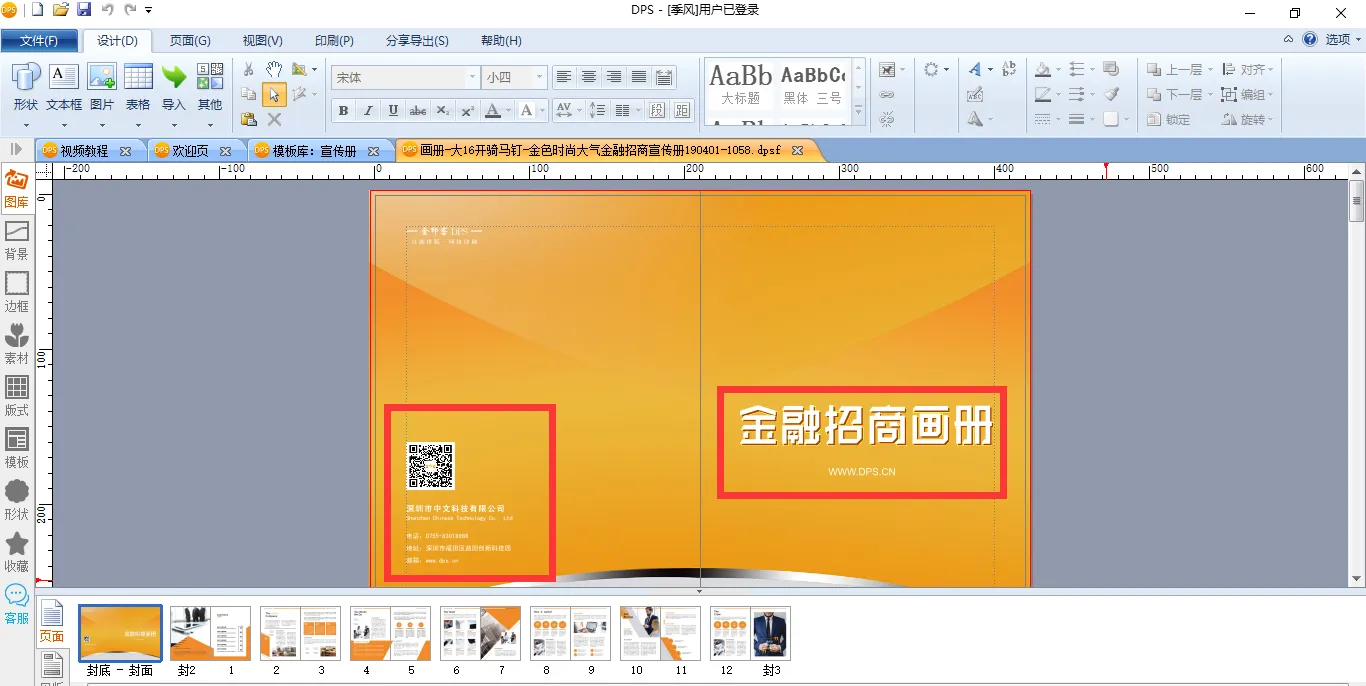Image resolution: width=1366 pixels, height=686 pixels.
Task: Toggle italic formatting
Action: coord(368,110)
